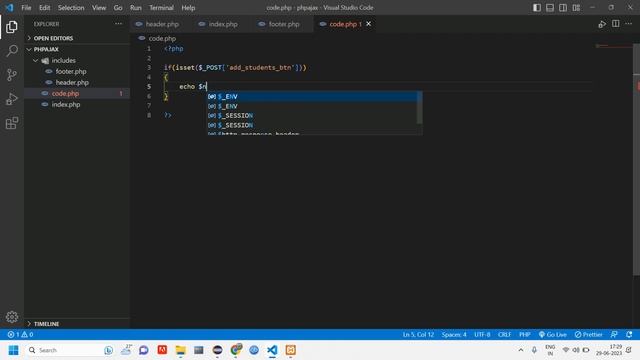Select code.php in the explorer tree

pyautogui.click(x=77, y=93)
